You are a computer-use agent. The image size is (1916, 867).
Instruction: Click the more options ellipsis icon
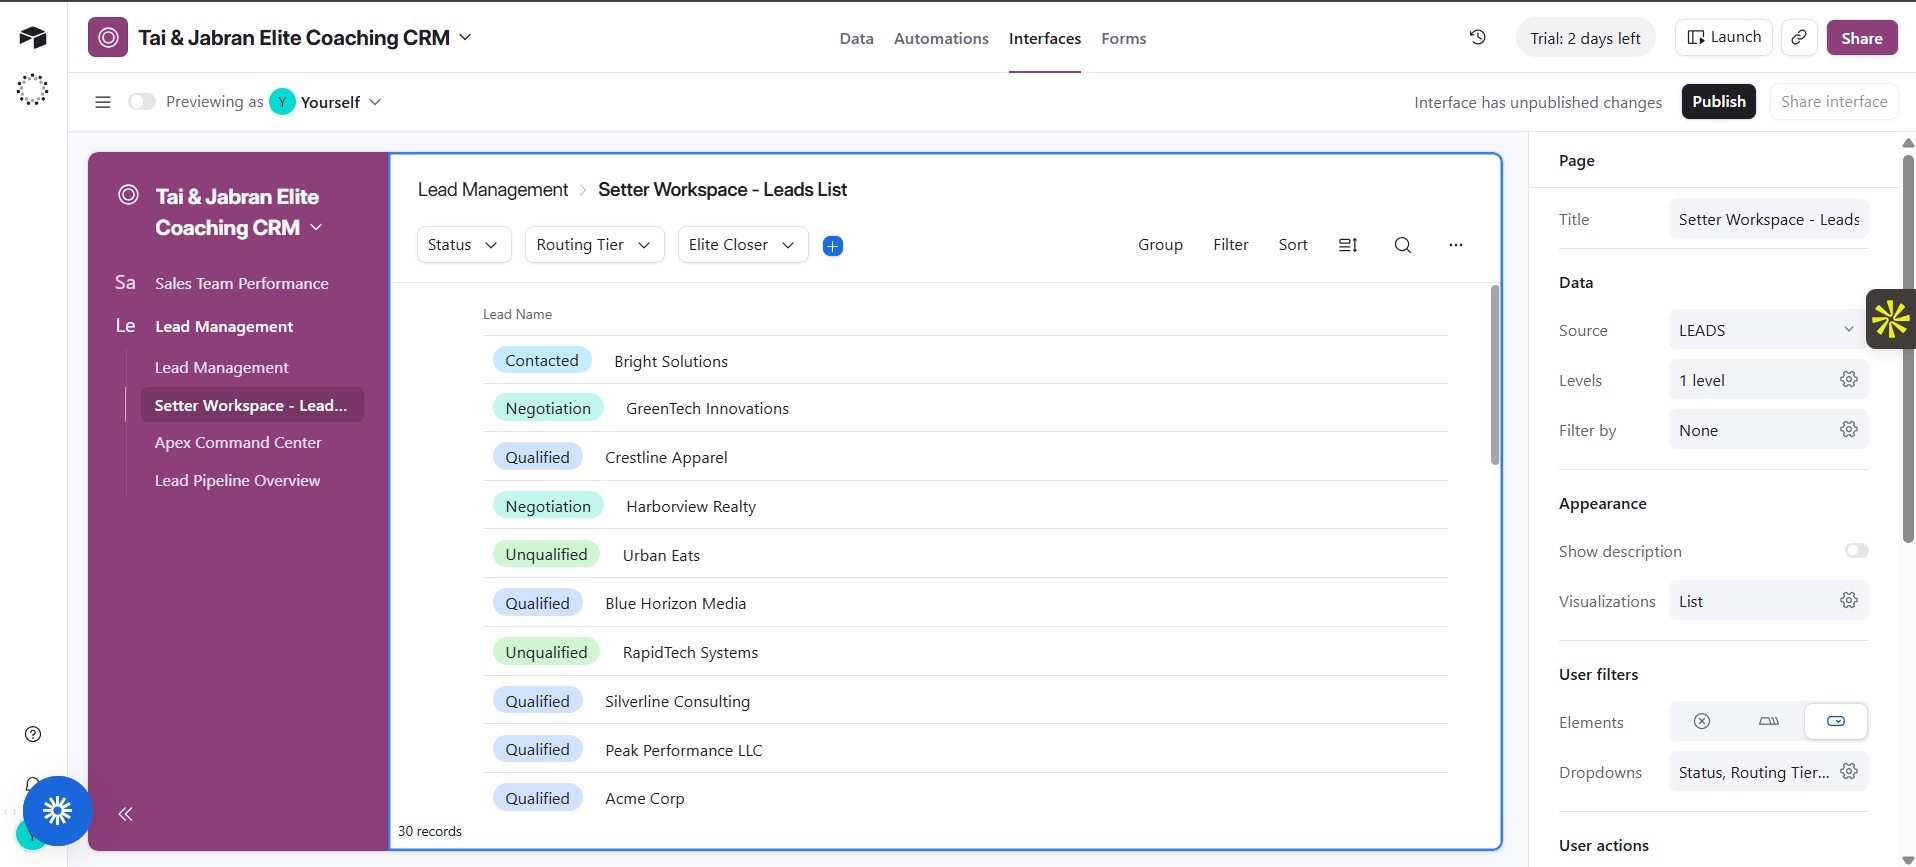(x=1455, y=245)
